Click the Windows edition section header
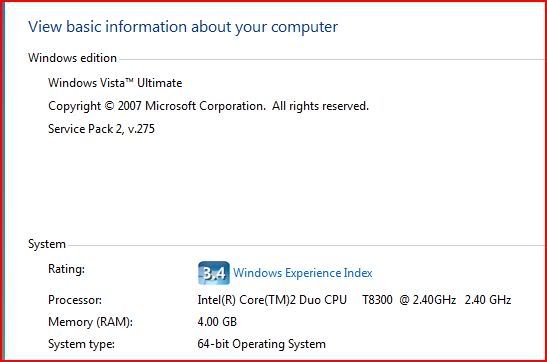Image resolution: width=547 pixels, height=362 pixels. coord(73,58)
